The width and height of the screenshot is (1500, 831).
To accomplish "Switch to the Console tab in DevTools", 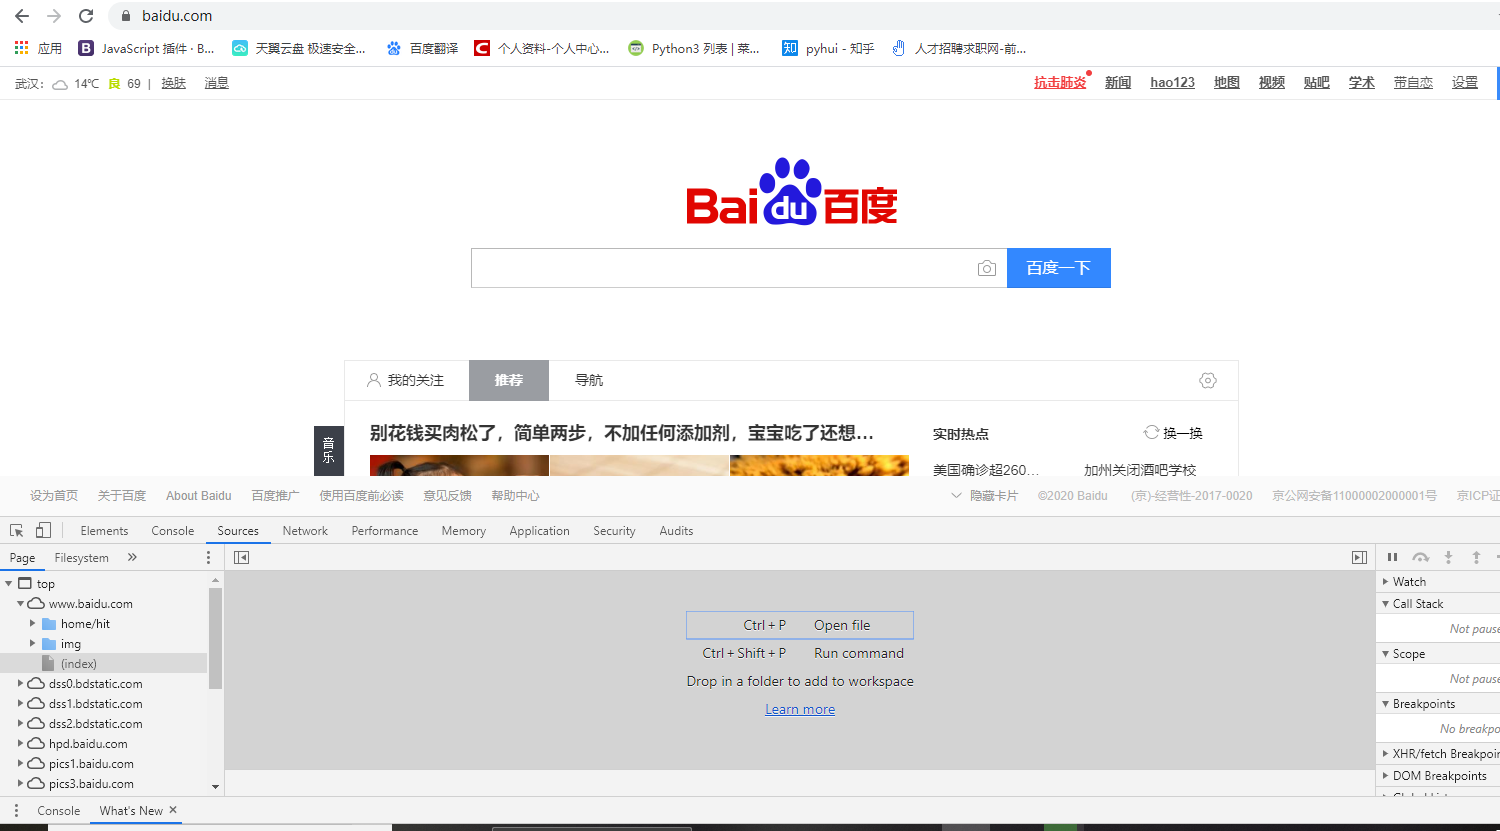I will (172, 530).
